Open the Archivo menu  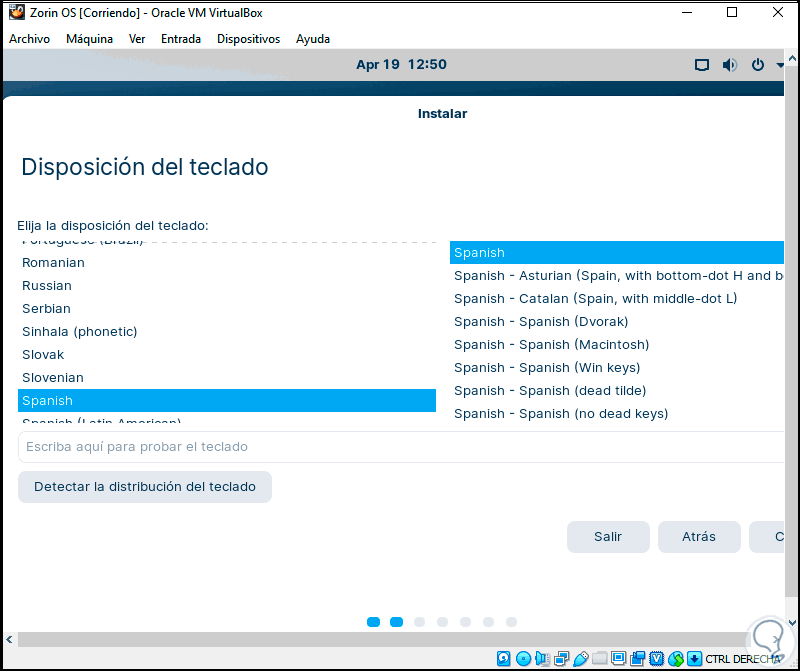[x=30, y=39]
